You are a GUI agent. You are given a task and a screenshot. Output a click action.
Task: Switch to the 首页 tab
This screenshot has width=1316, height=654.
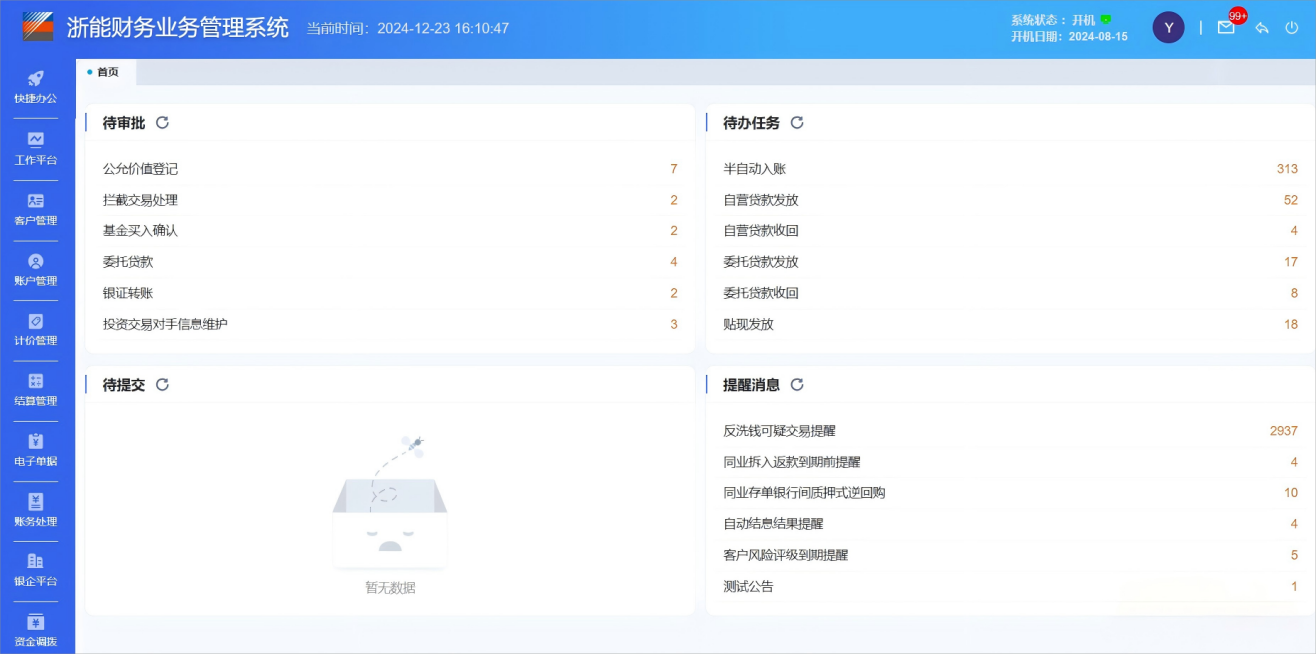pos(107,72)
